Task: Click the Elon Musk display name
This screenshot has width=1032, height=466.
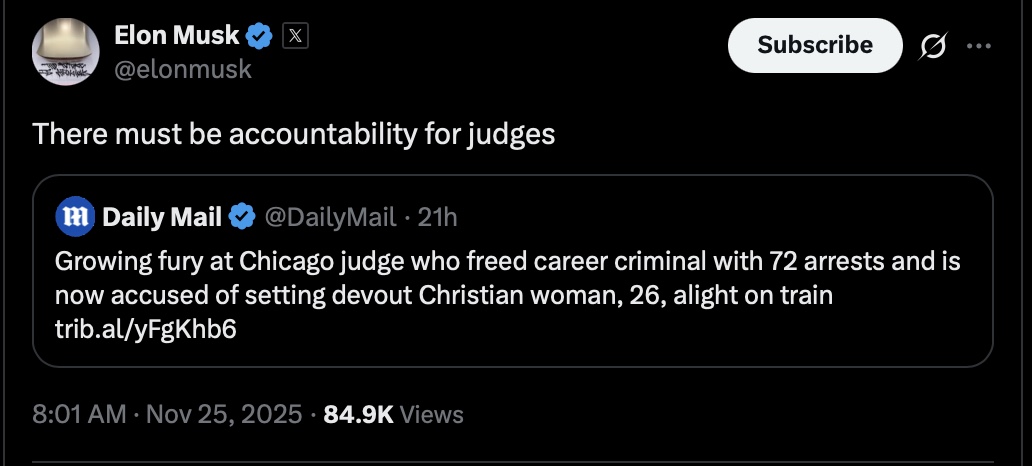Action: (x=177, y=36)
